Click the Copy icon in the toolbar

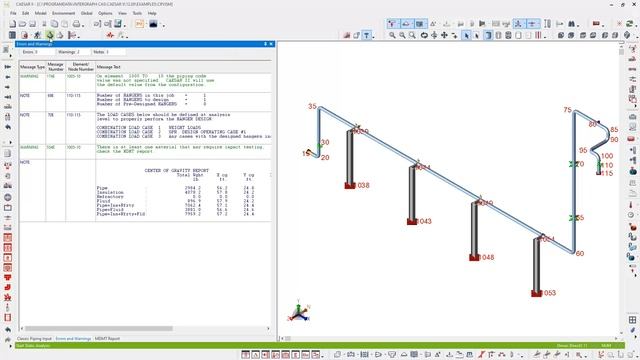[54, 24]
